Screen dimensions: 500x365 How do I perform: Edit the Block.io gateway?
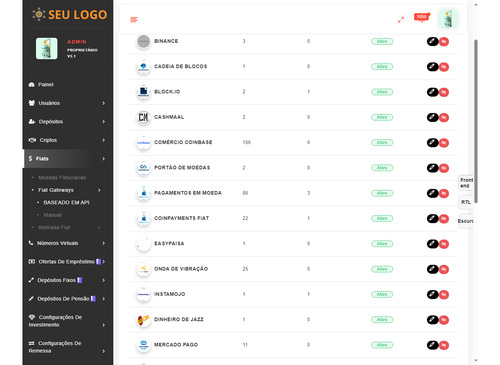(433, 92)
